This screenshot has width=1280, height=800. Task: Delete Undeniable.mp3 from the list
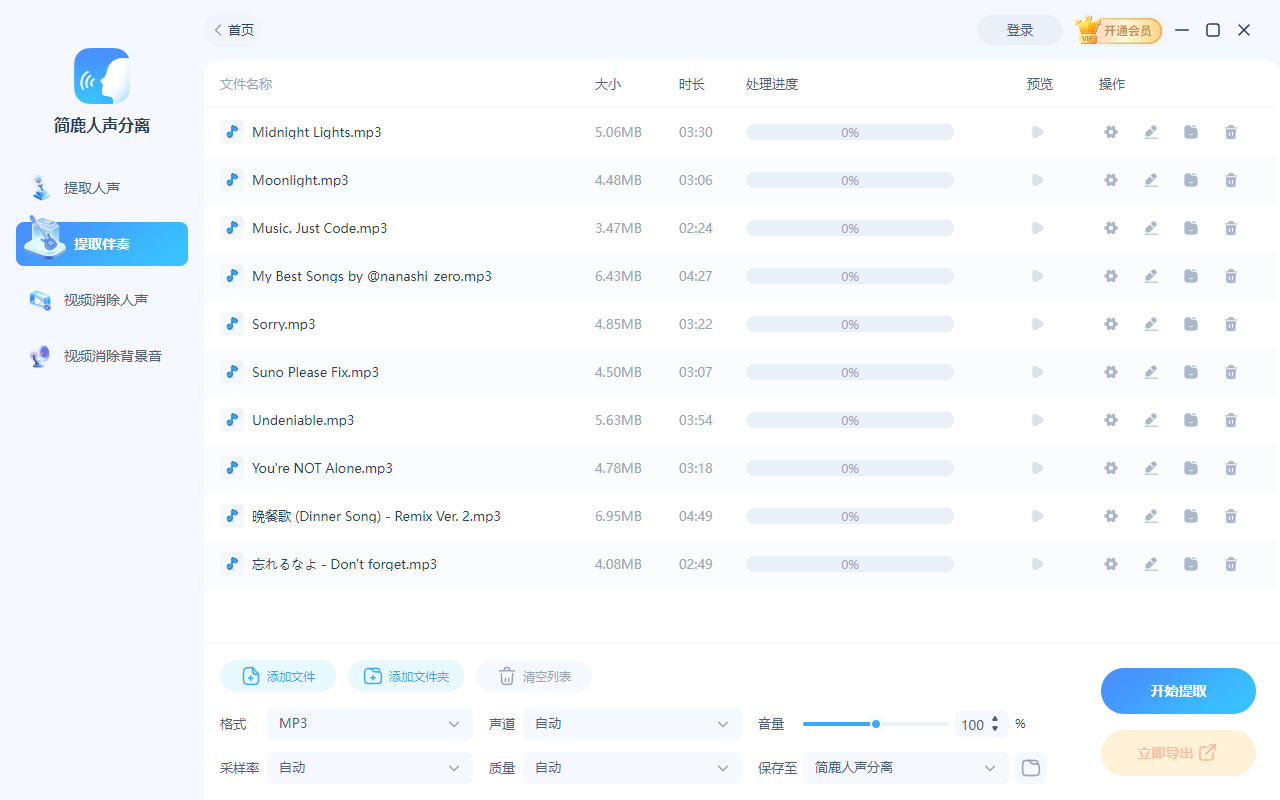coord(1230,419)
